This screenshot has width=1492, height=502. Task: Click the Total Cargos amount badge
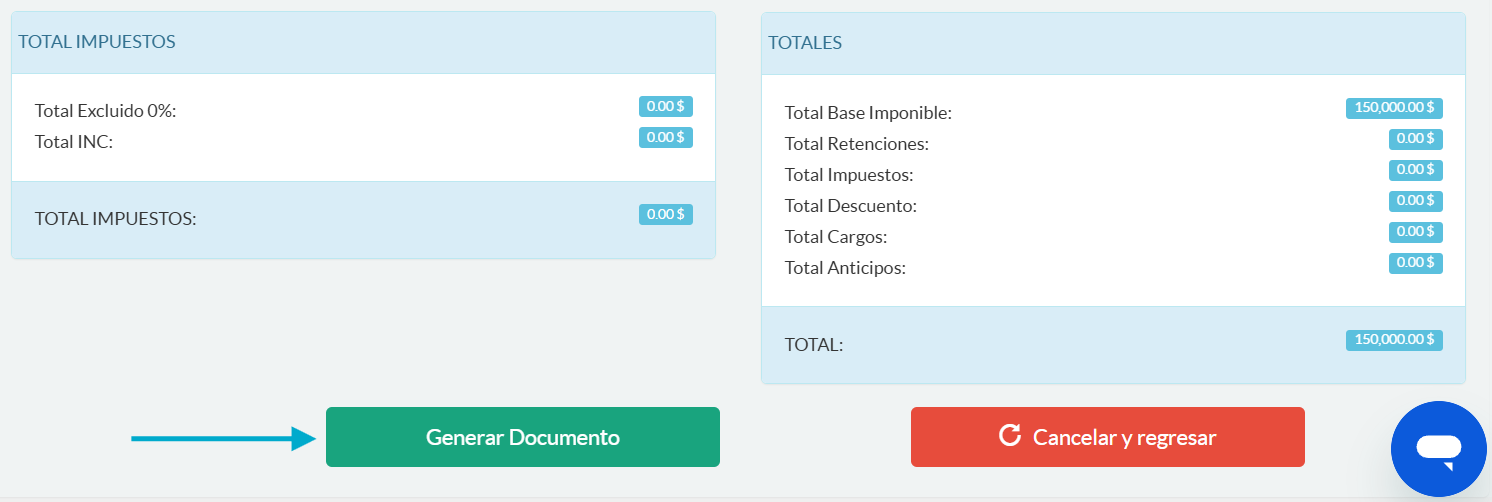pos(1415,232)
